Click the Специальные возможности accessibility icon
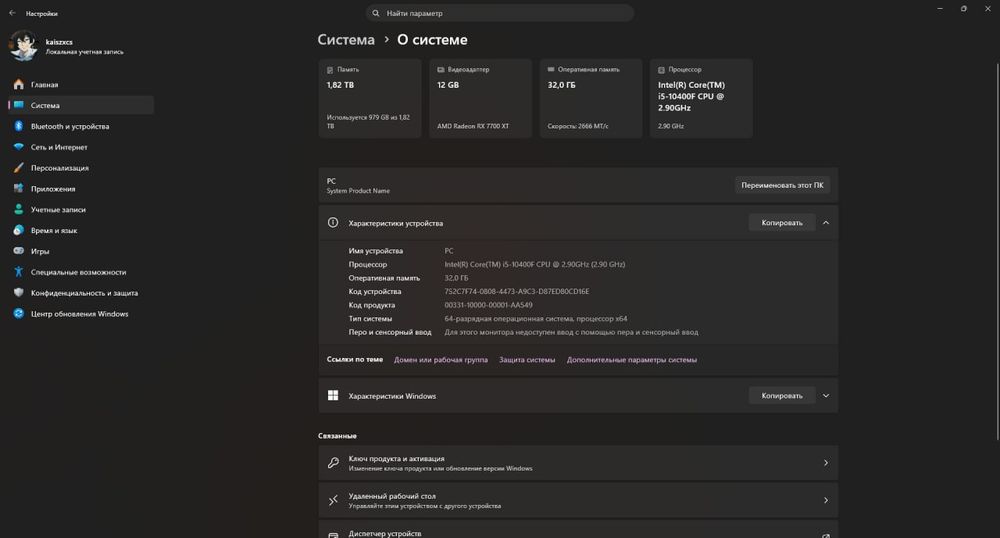Screen dimensions: 1000x538 click(18, 272)
